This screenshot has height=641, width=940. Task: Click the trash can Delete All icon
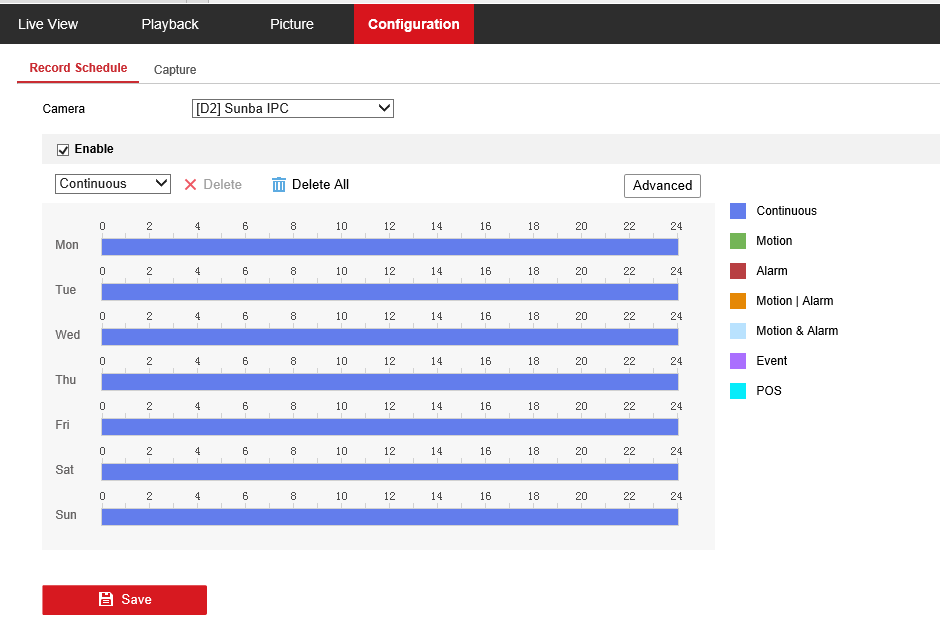tap(279, 184)
